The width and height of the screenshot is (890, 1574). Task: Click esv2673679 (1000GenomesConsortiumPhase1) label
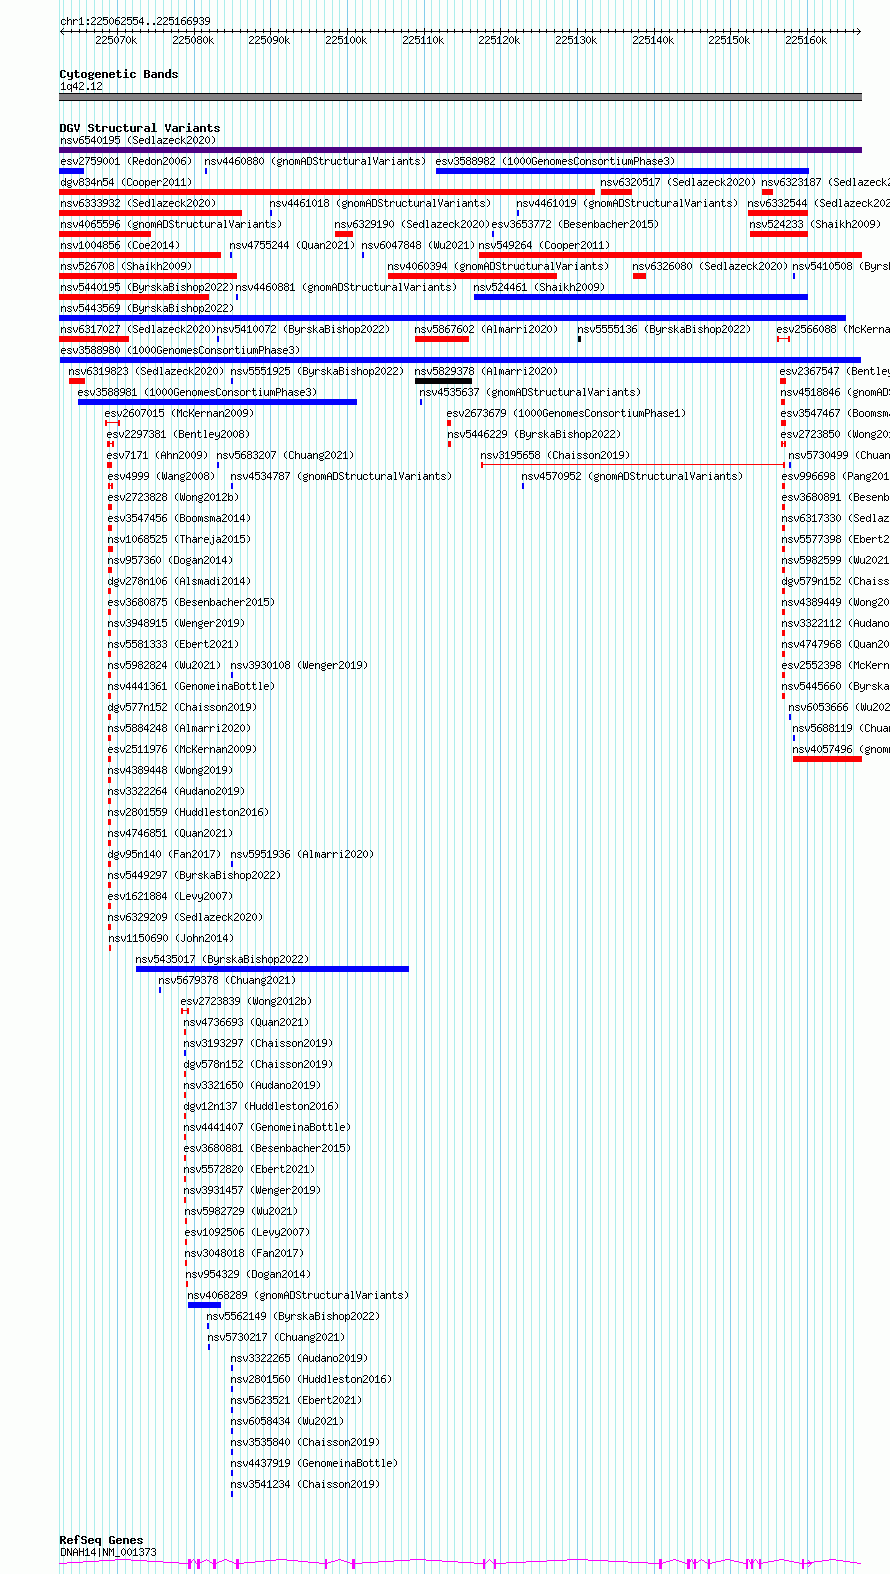pyautogui.click(x=567, y=413)
